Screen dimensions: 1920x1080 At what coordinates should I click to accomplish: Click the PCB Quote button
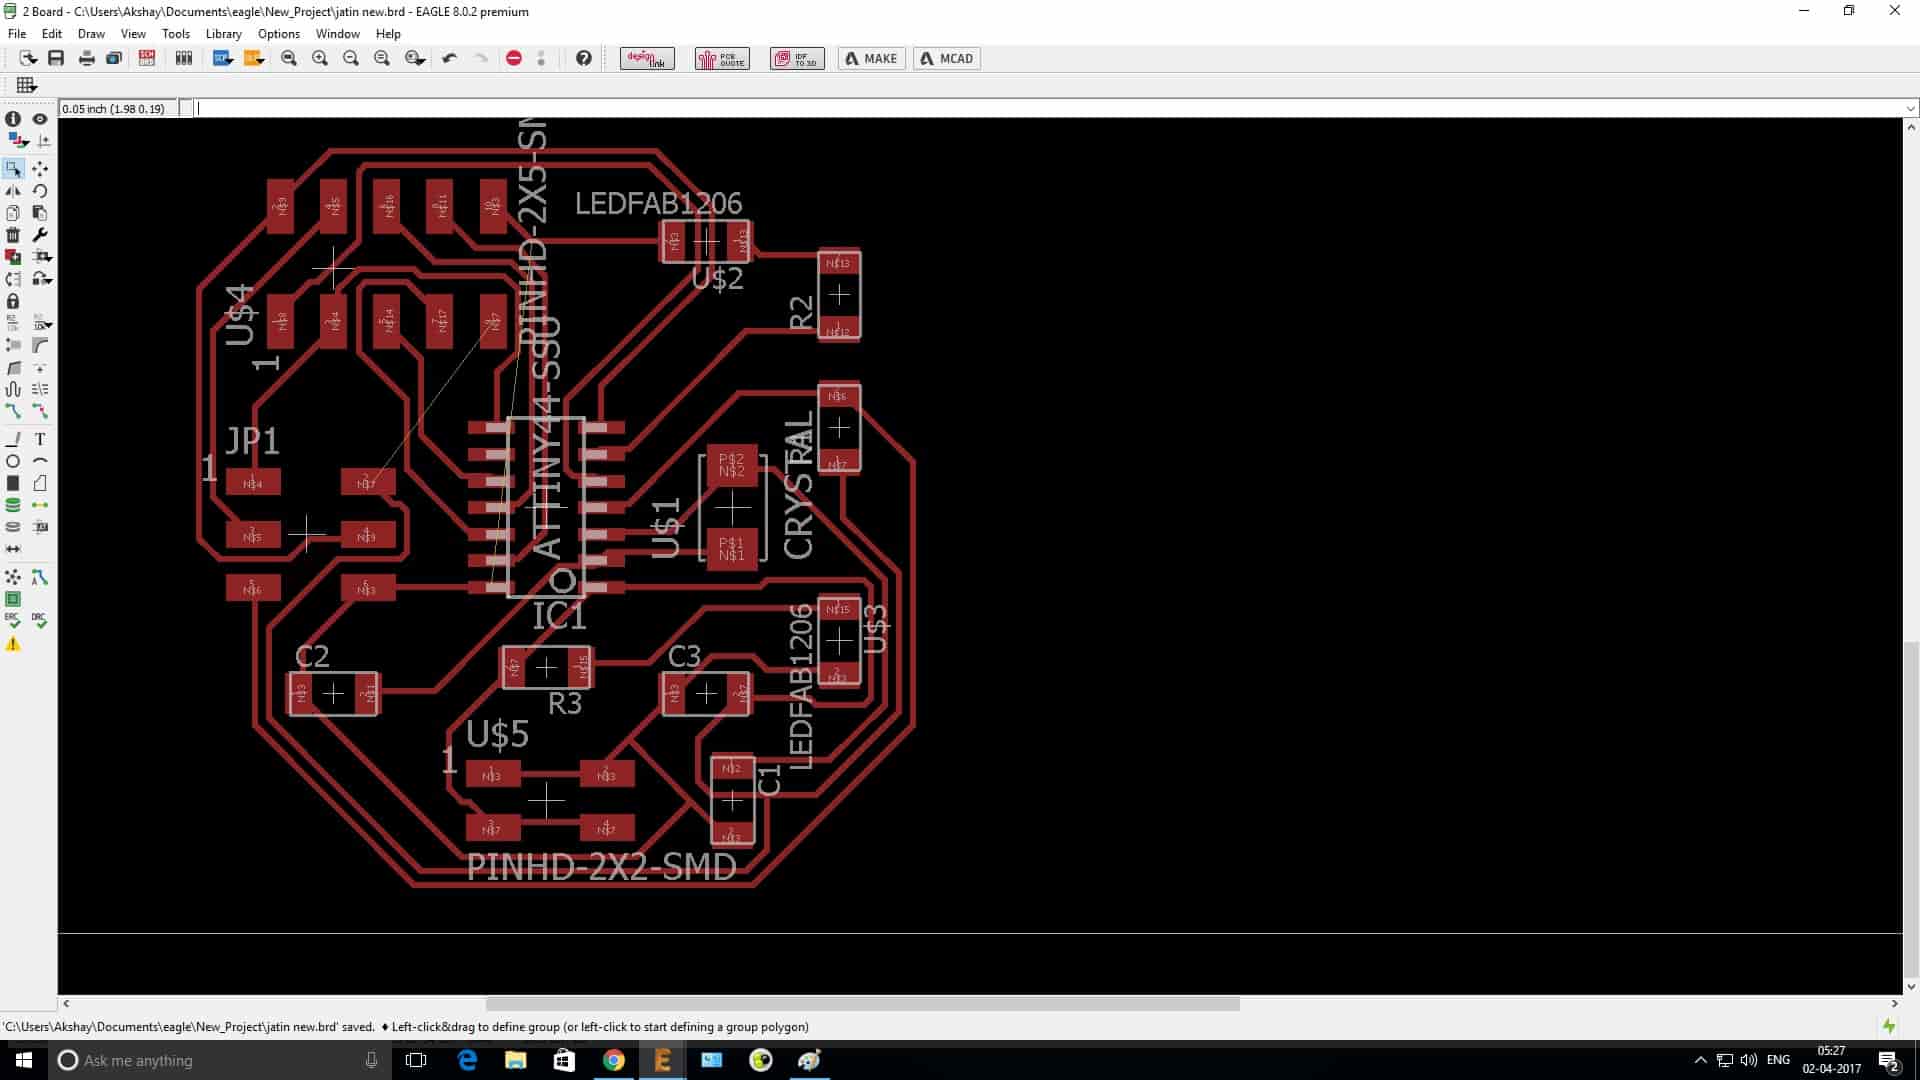point(722,58)
